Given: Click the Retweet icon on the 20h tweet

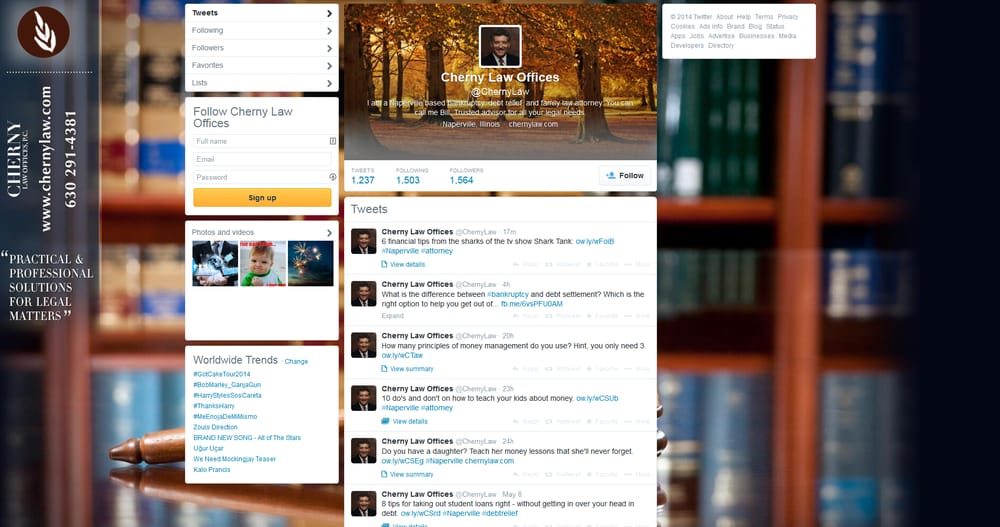Looking at the screenshot, I should tap(548, 369).
